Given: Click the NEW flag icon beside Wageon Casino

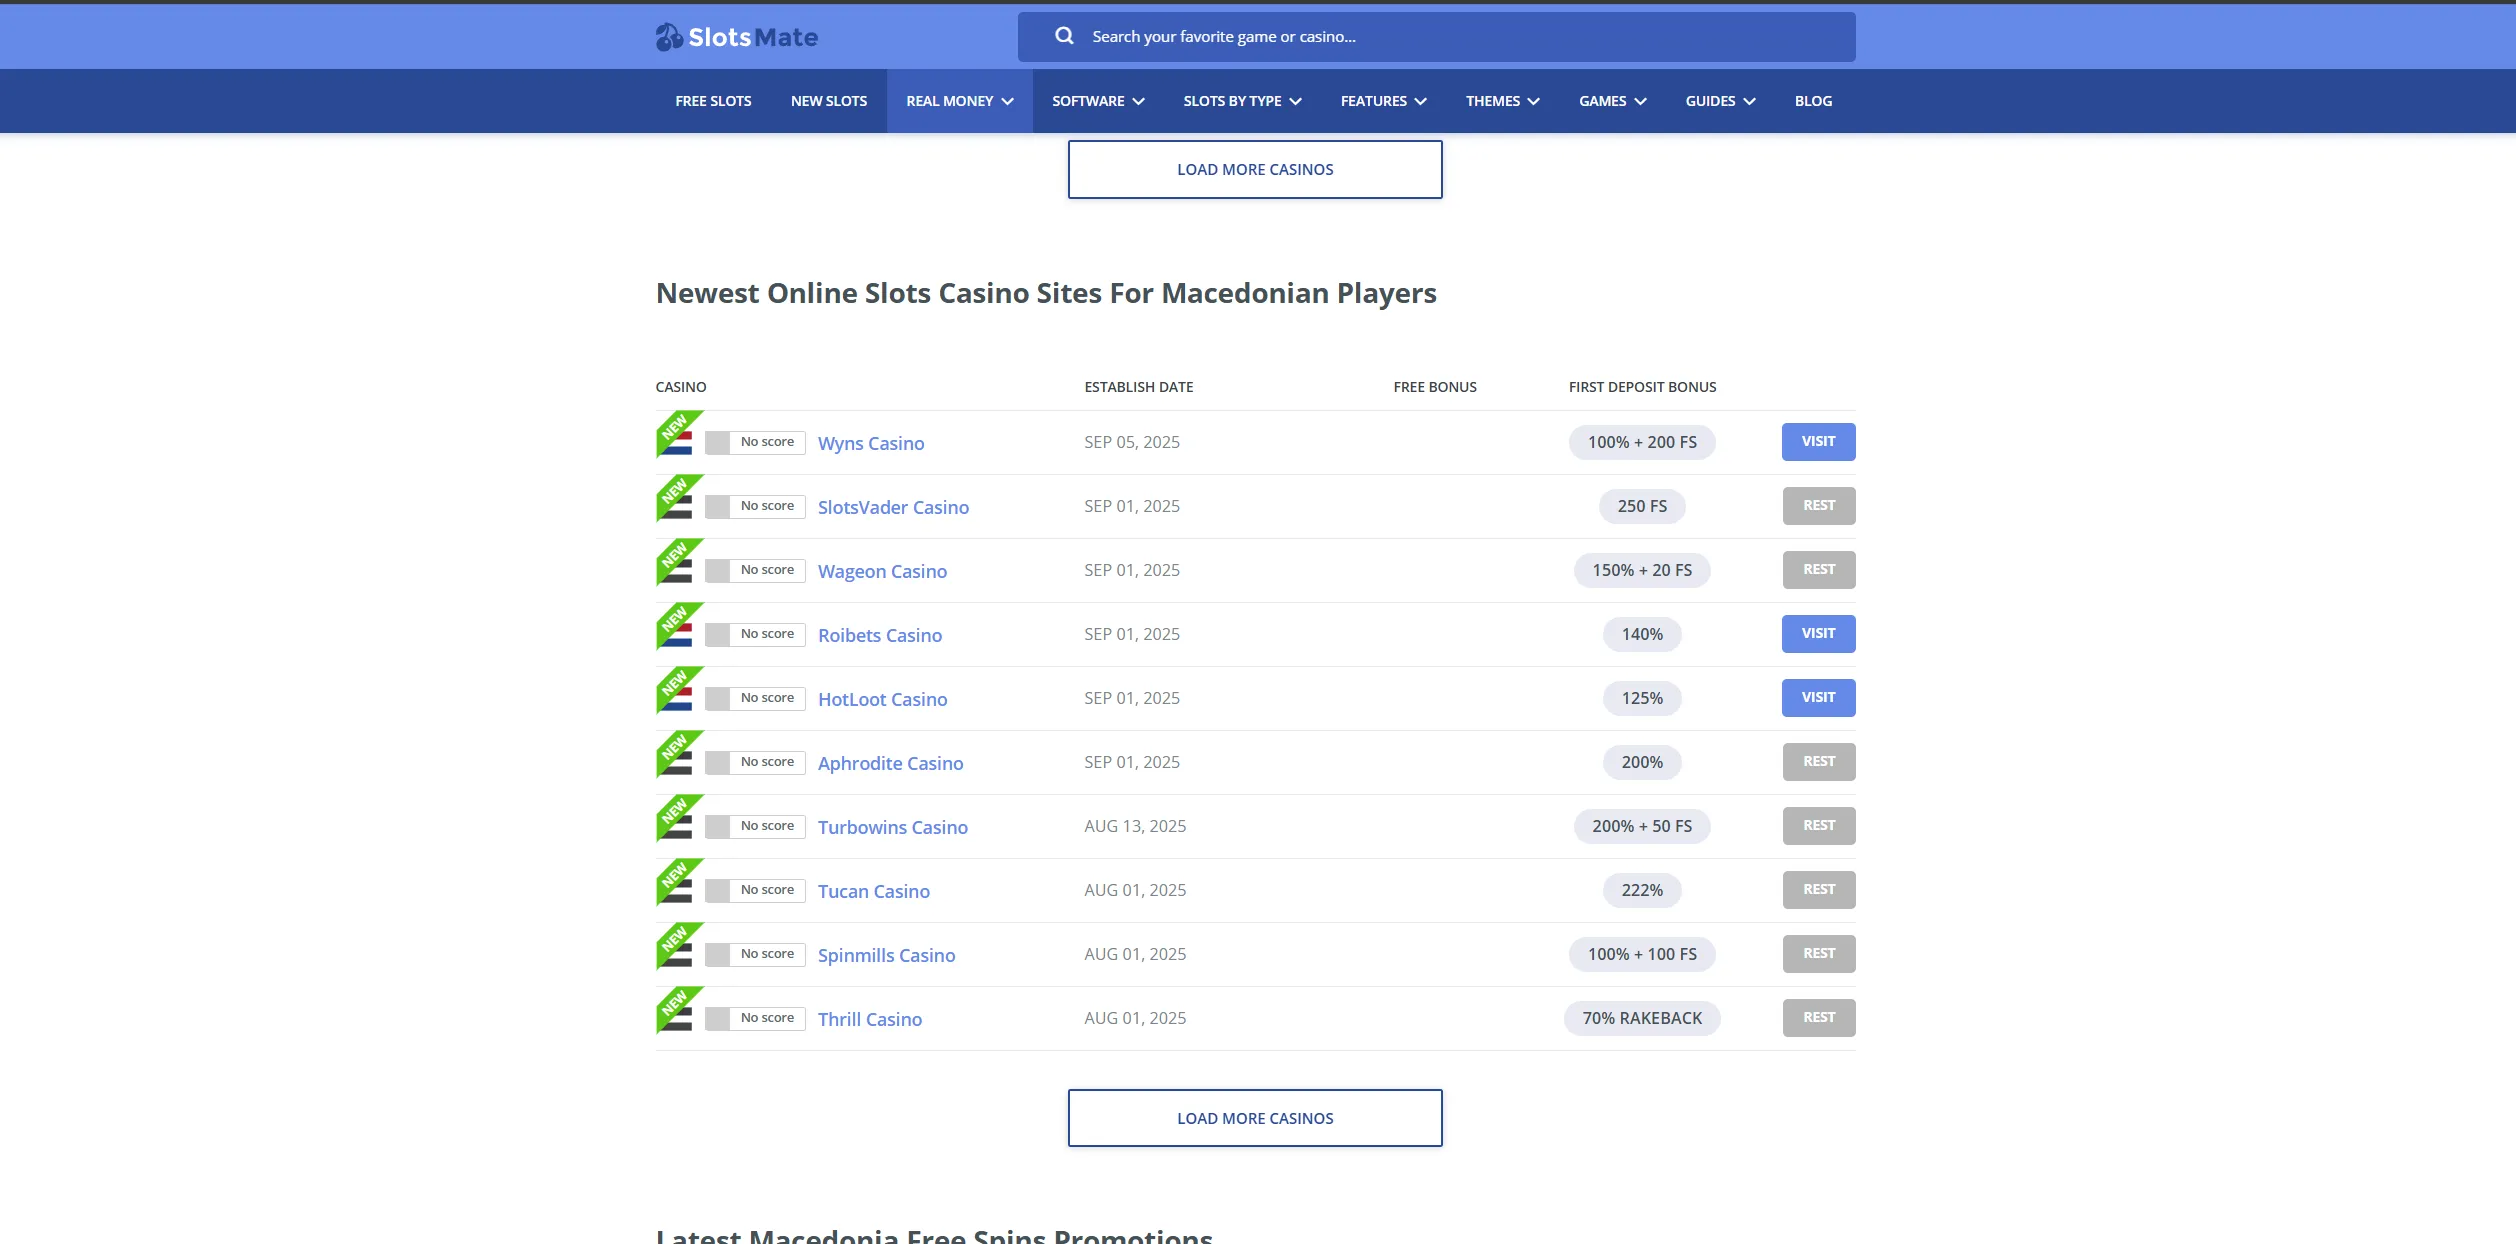Looking at the screenshot, I should tap(679, 562).
